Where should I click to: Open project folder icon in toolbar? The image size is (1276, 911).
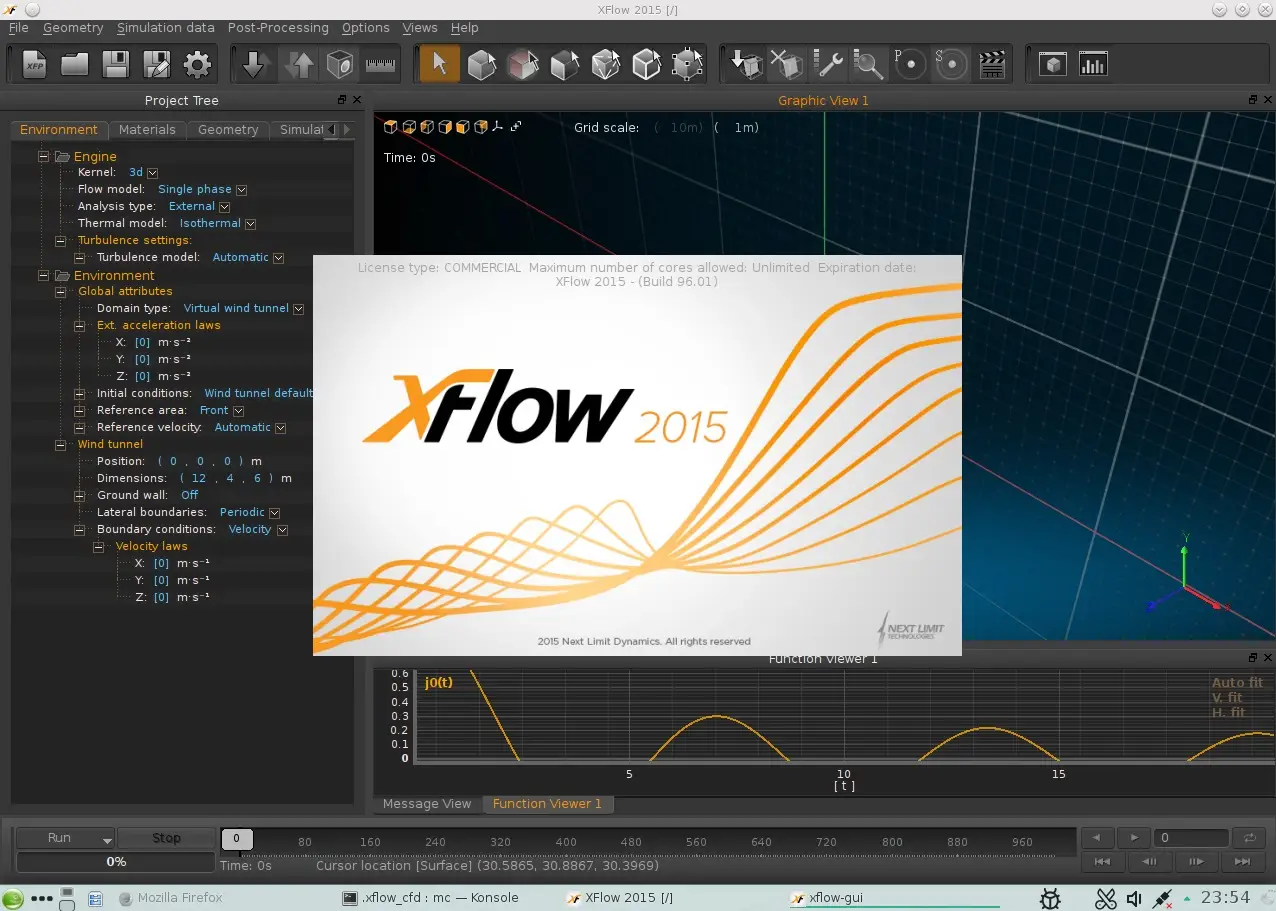point(75,65)
